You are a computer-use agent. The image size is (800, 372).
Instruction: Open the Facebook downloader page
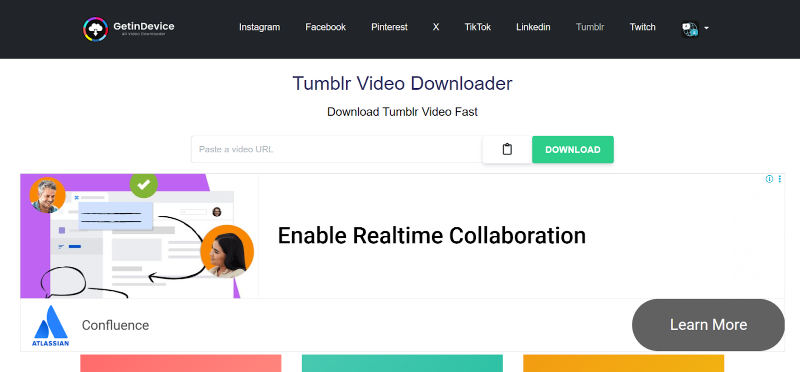tap(326, 27)
